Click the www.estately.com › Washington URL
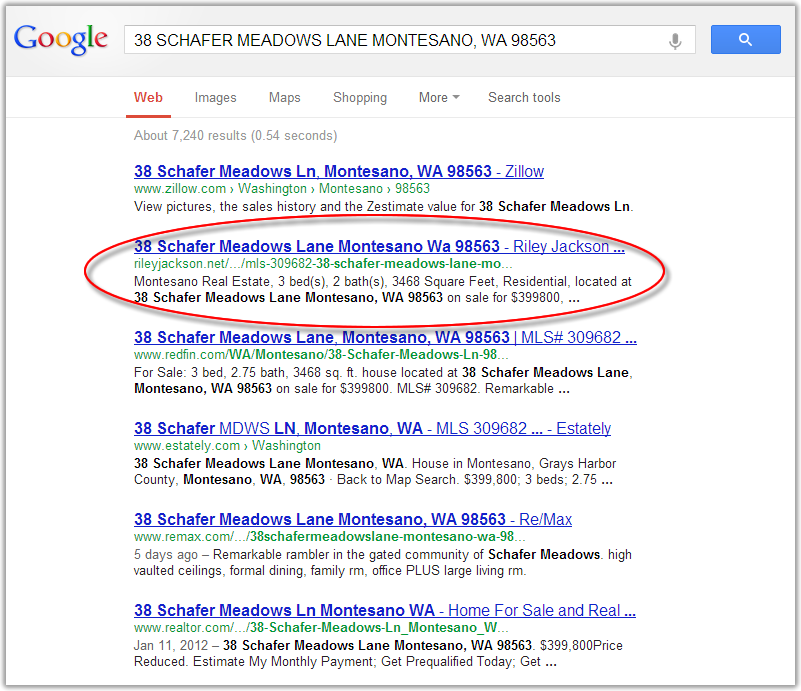 point(227,445)
